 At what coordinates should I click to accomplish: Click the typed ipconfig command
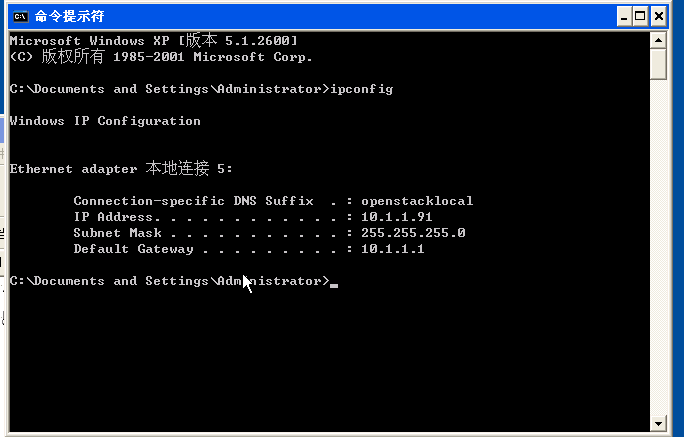(362, 89)
